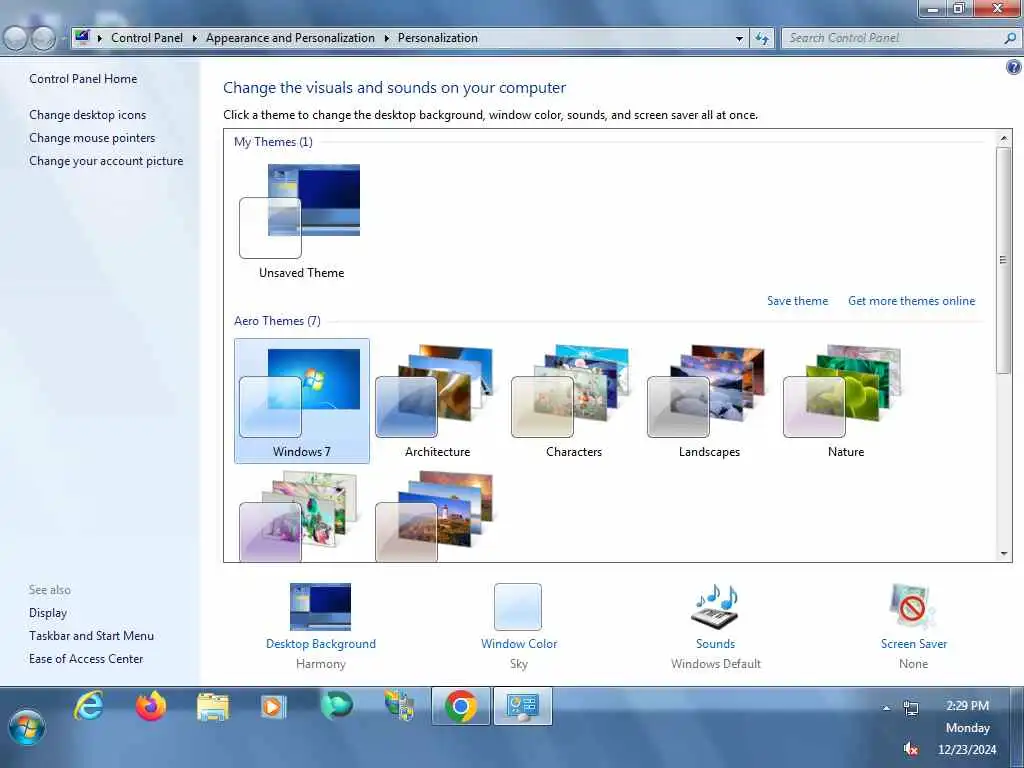The height and width of the screenshot is (768, 1024).
Task: Click Personalization in the breadcrumb
Action: (x=438, y=38)
